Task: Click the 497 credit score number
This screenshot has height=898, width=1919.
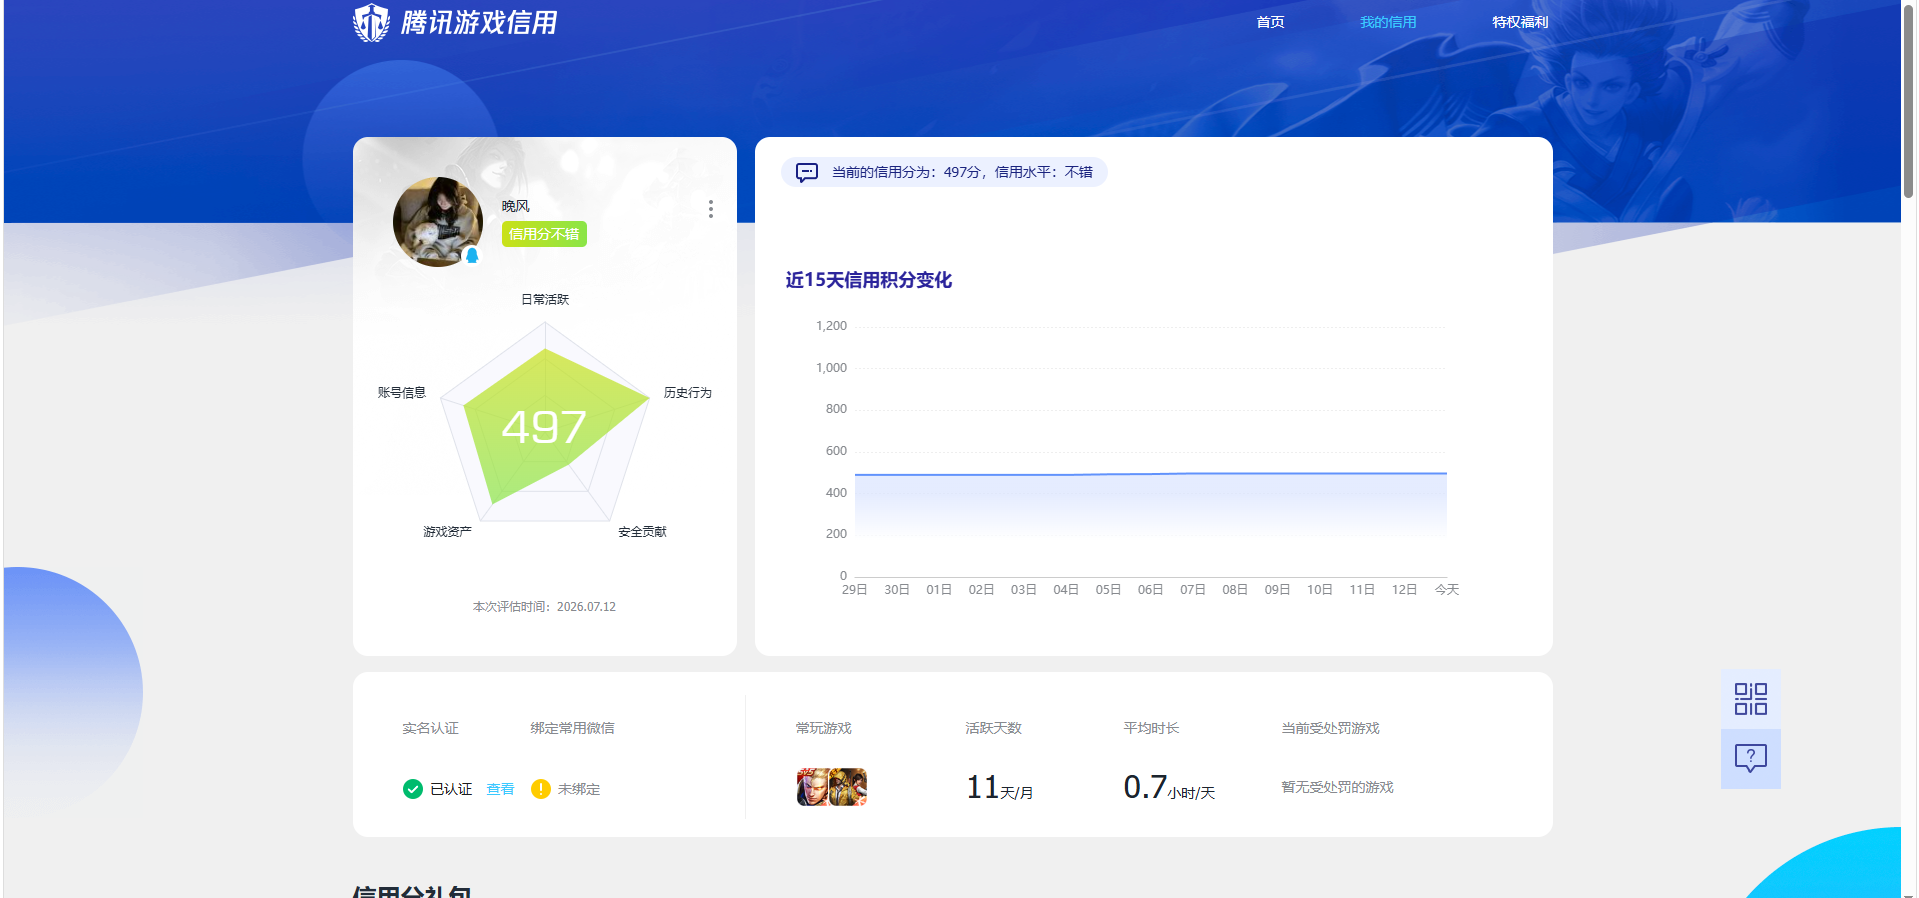Action: click(x=544, y=427)
